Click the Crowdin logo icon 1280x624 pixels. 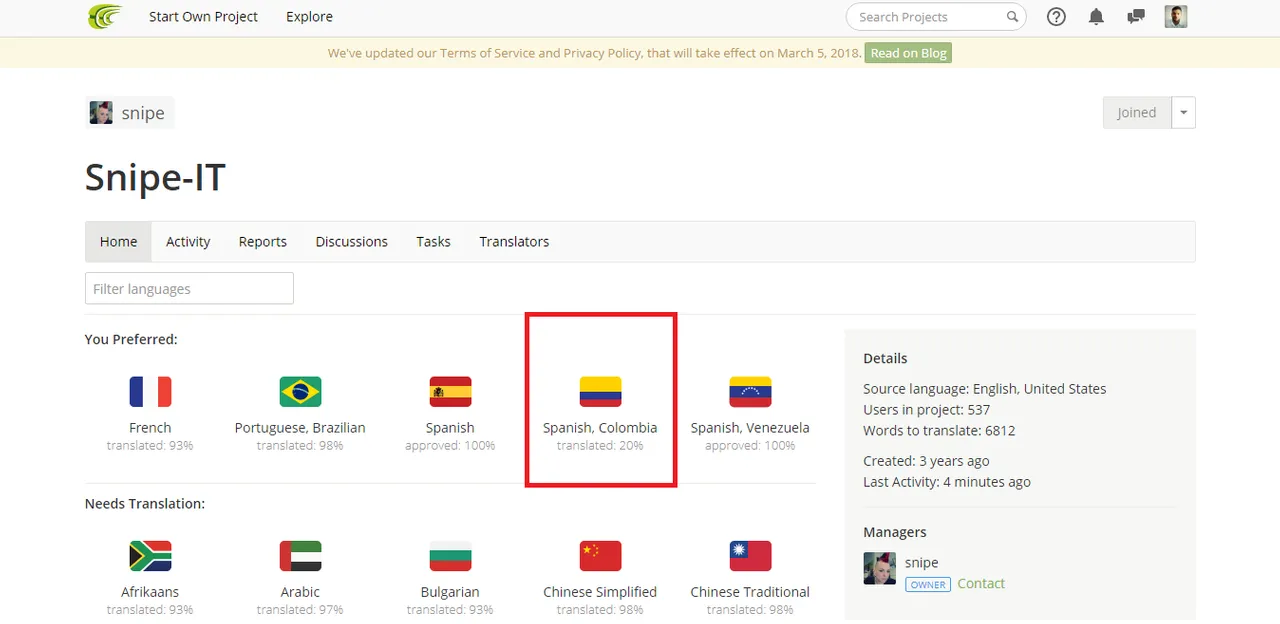coord(104,16)
